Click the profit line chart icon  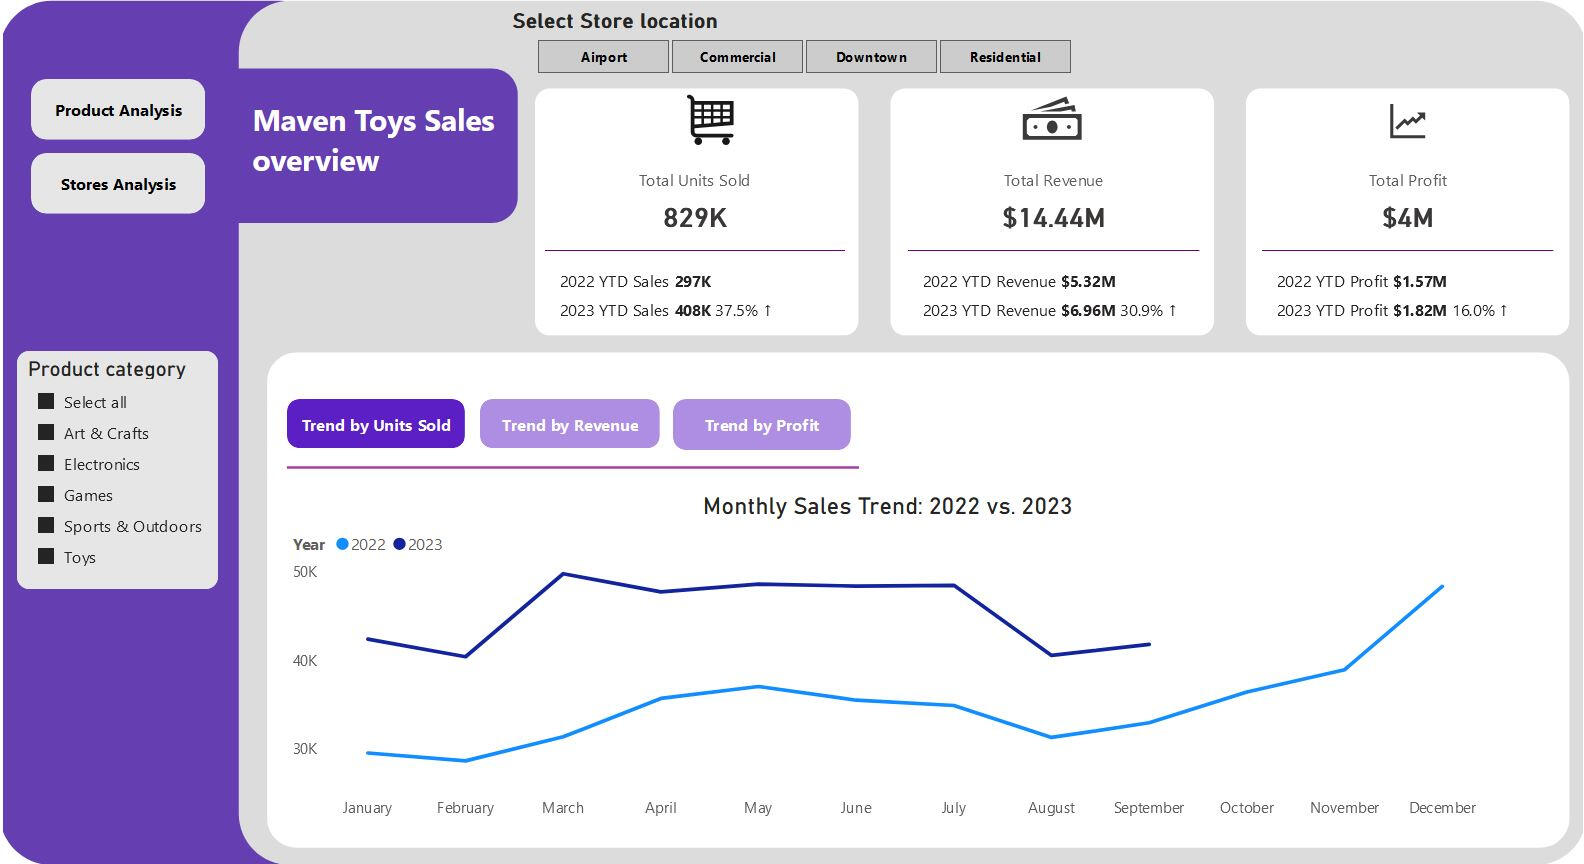(x=1407, y=122)
